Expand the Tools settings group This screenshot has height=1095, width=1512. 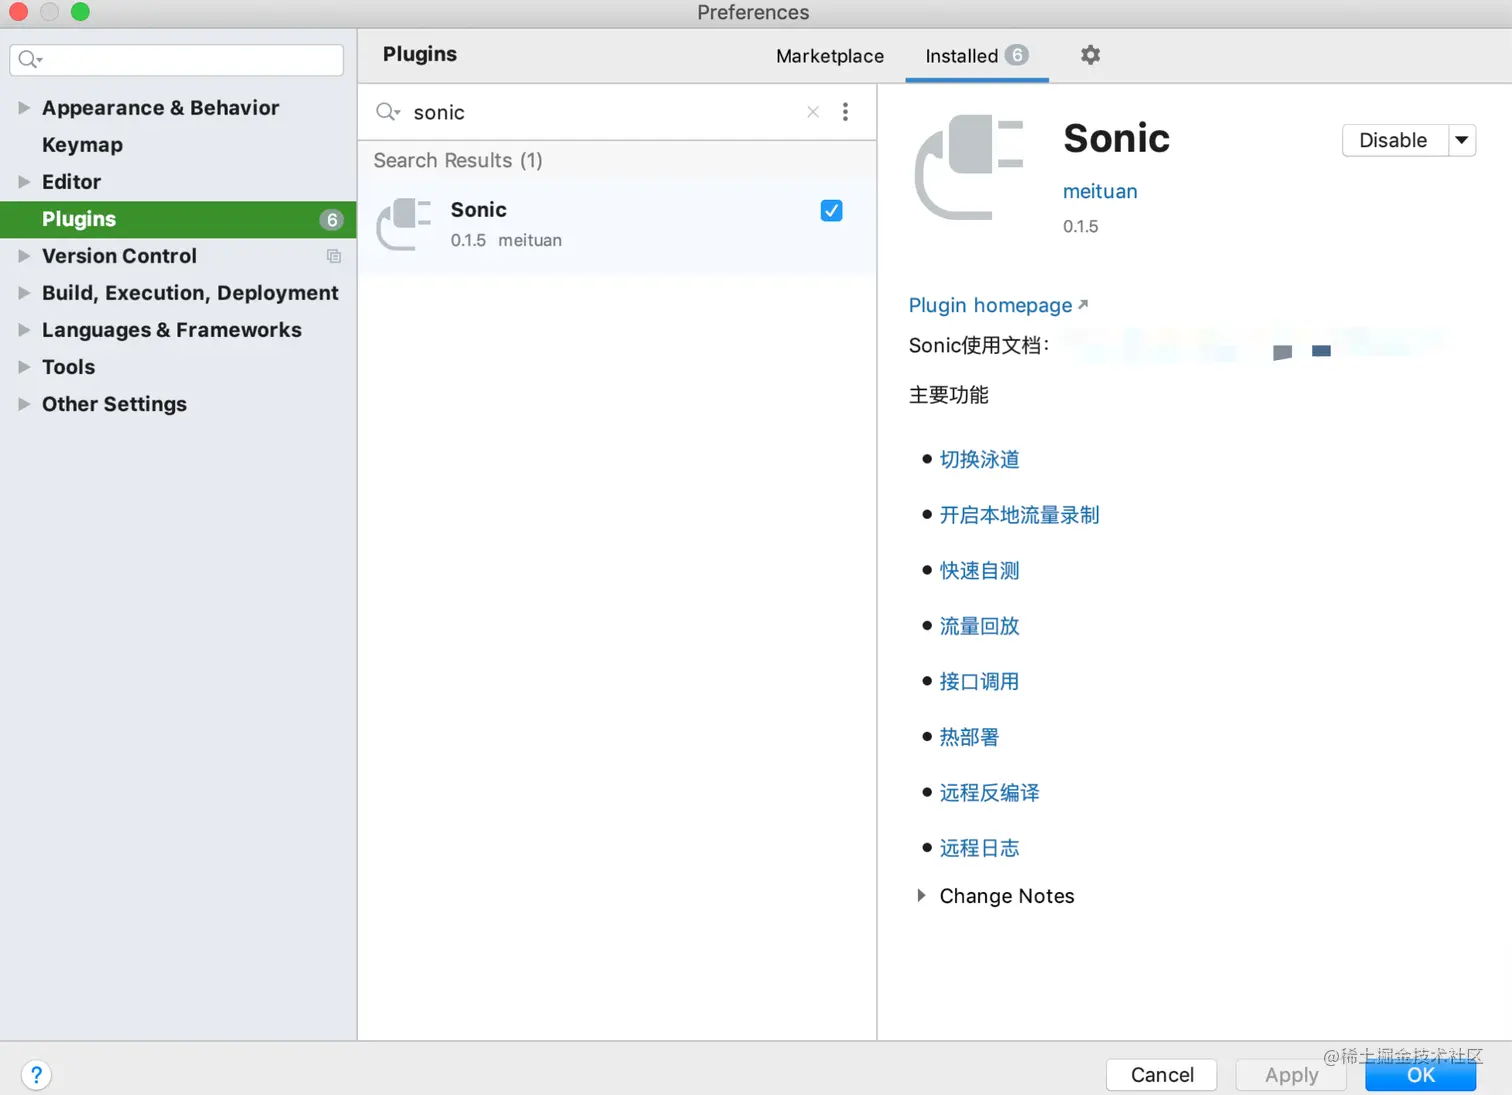(24, 367)
